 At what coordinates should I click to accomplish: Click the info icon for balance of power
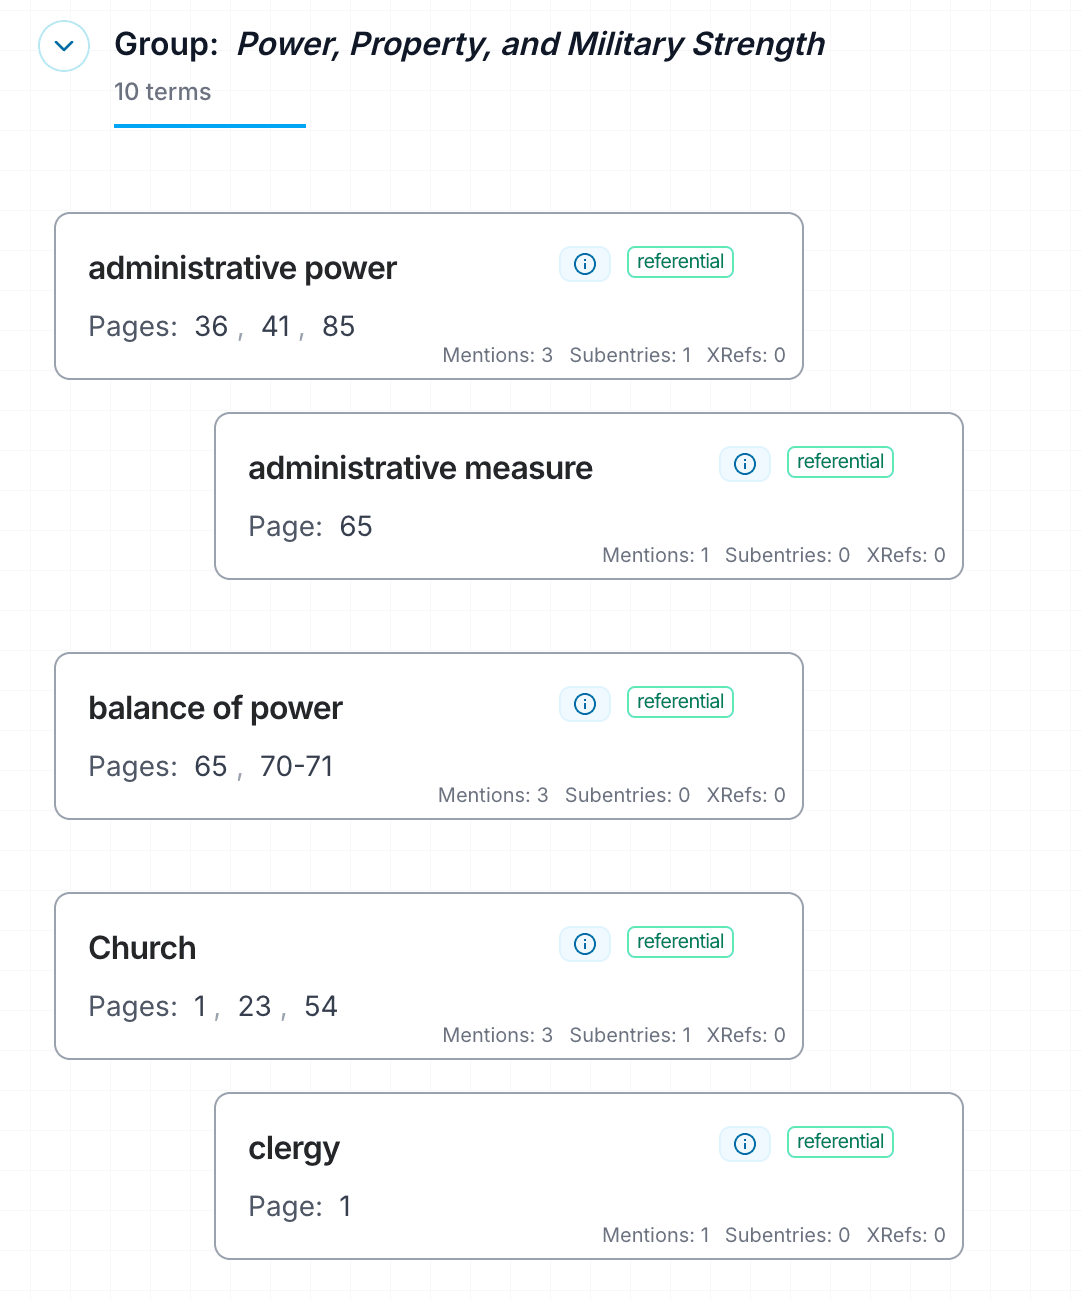(584, 704)
